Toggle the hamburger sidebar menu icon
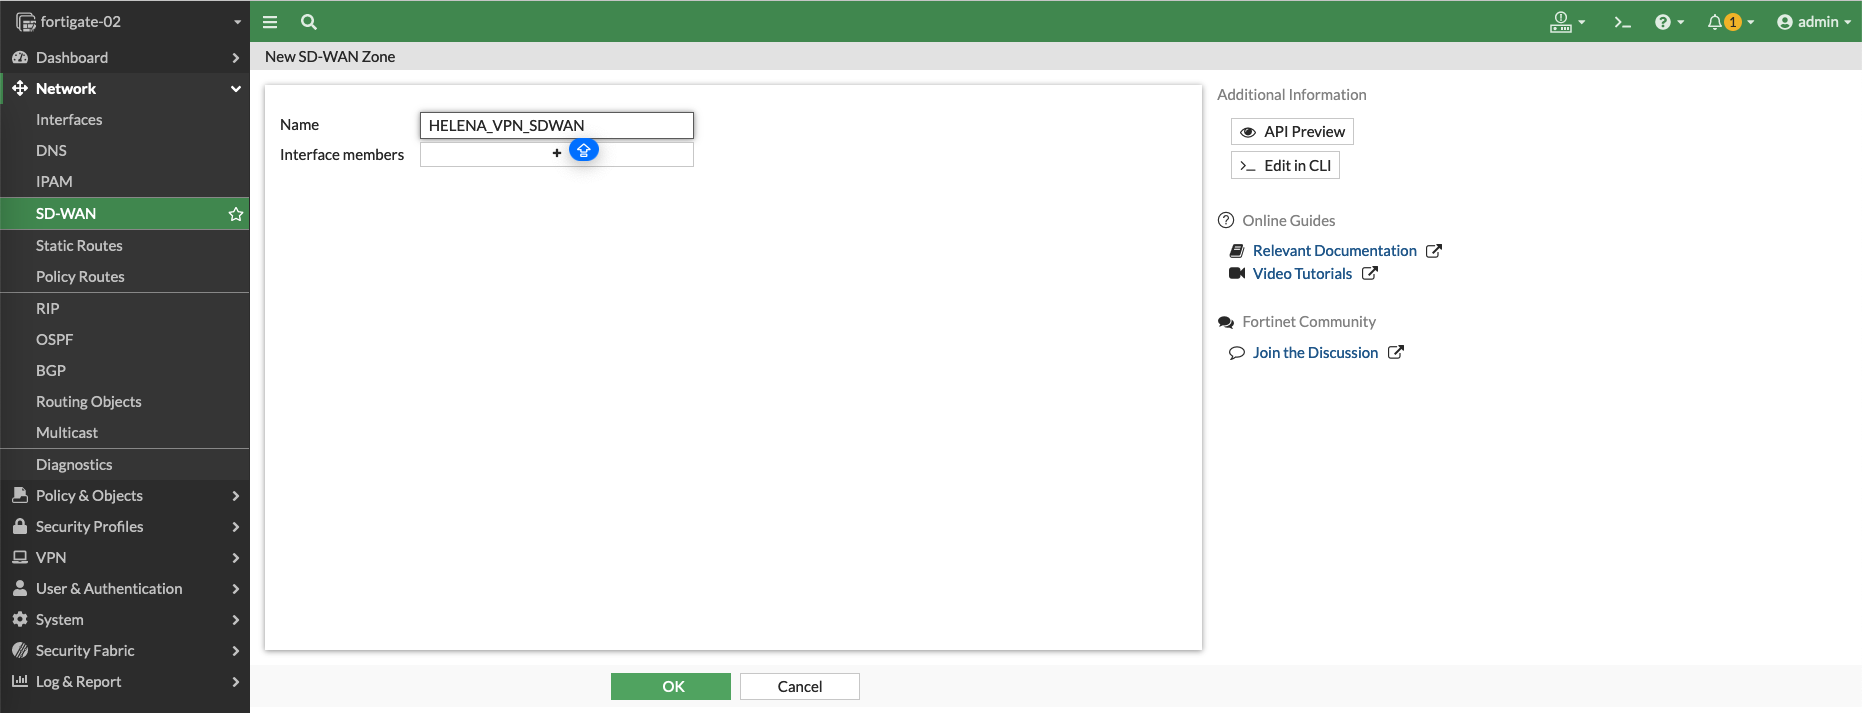 270,22
